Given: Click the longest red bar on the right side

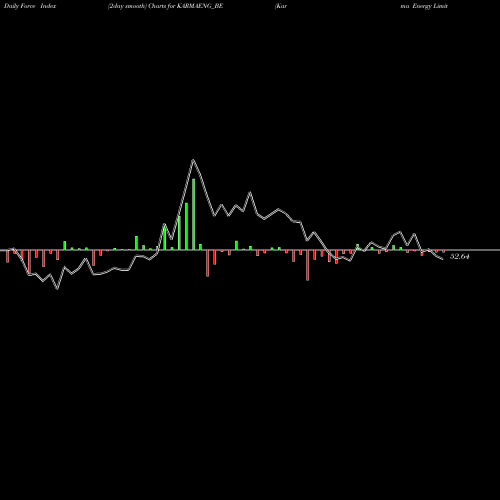Looking at the screenshot, I should click(x=308, y=265).
